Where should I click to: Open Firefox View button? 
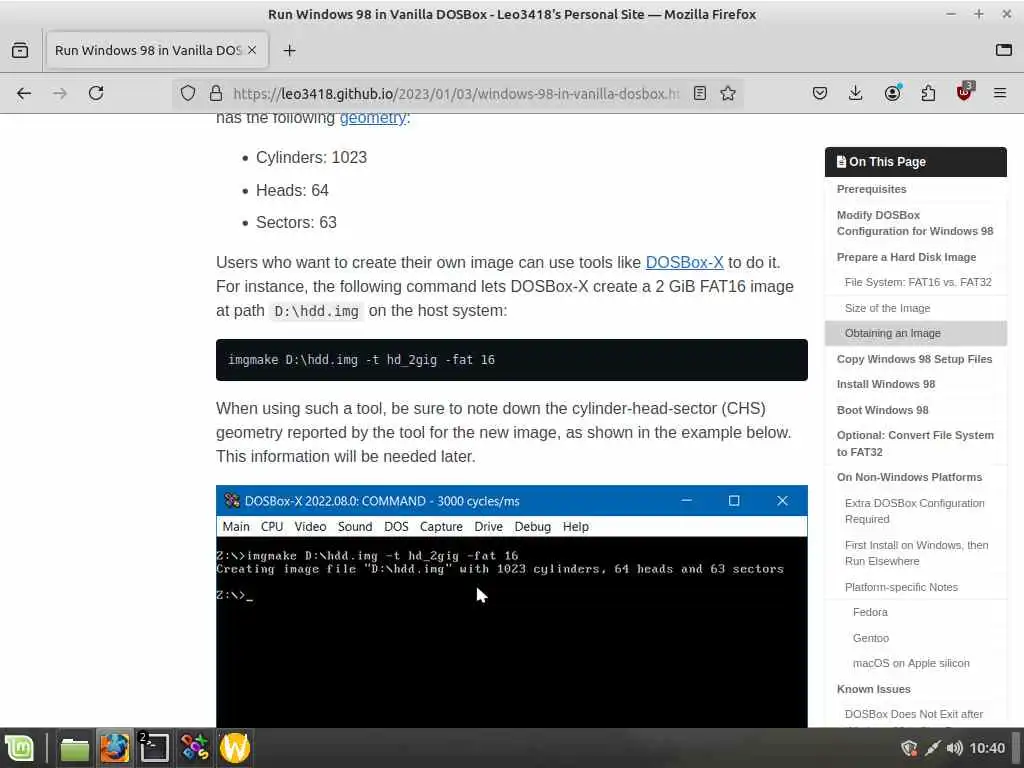20,50
